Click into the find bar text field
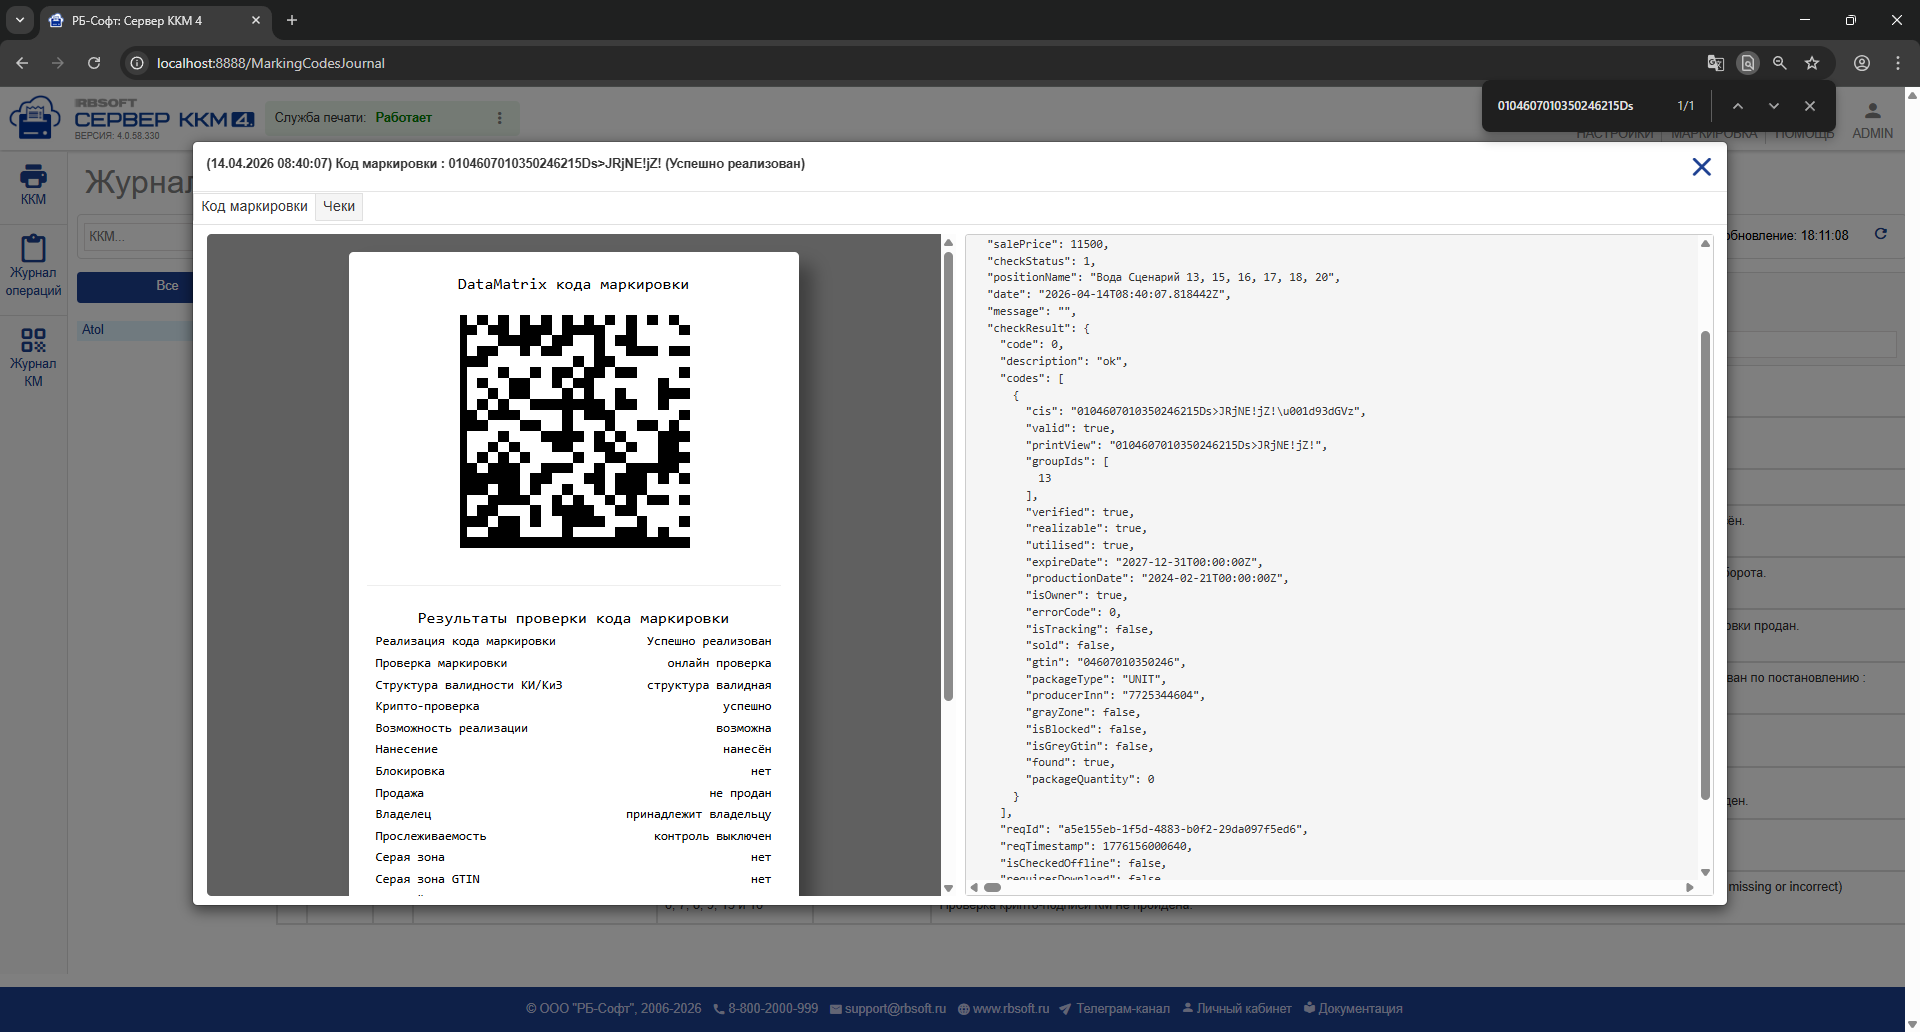 [x=1578, y=106]
